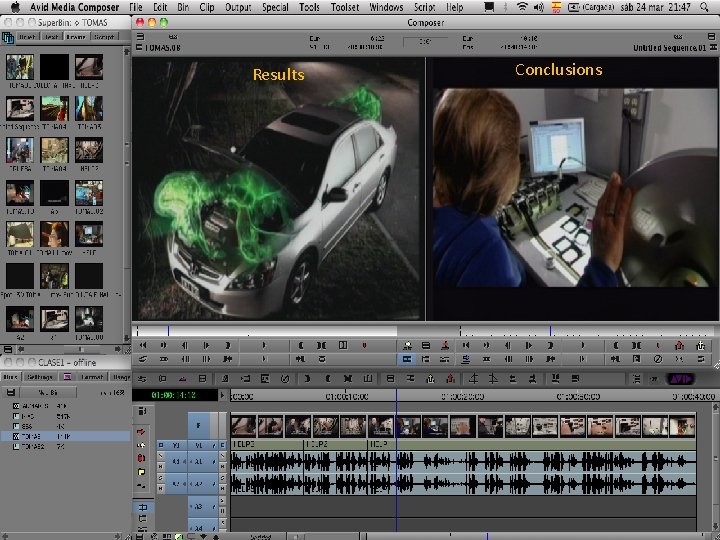Toggle the A2 audio track selector

coord(199,483)
